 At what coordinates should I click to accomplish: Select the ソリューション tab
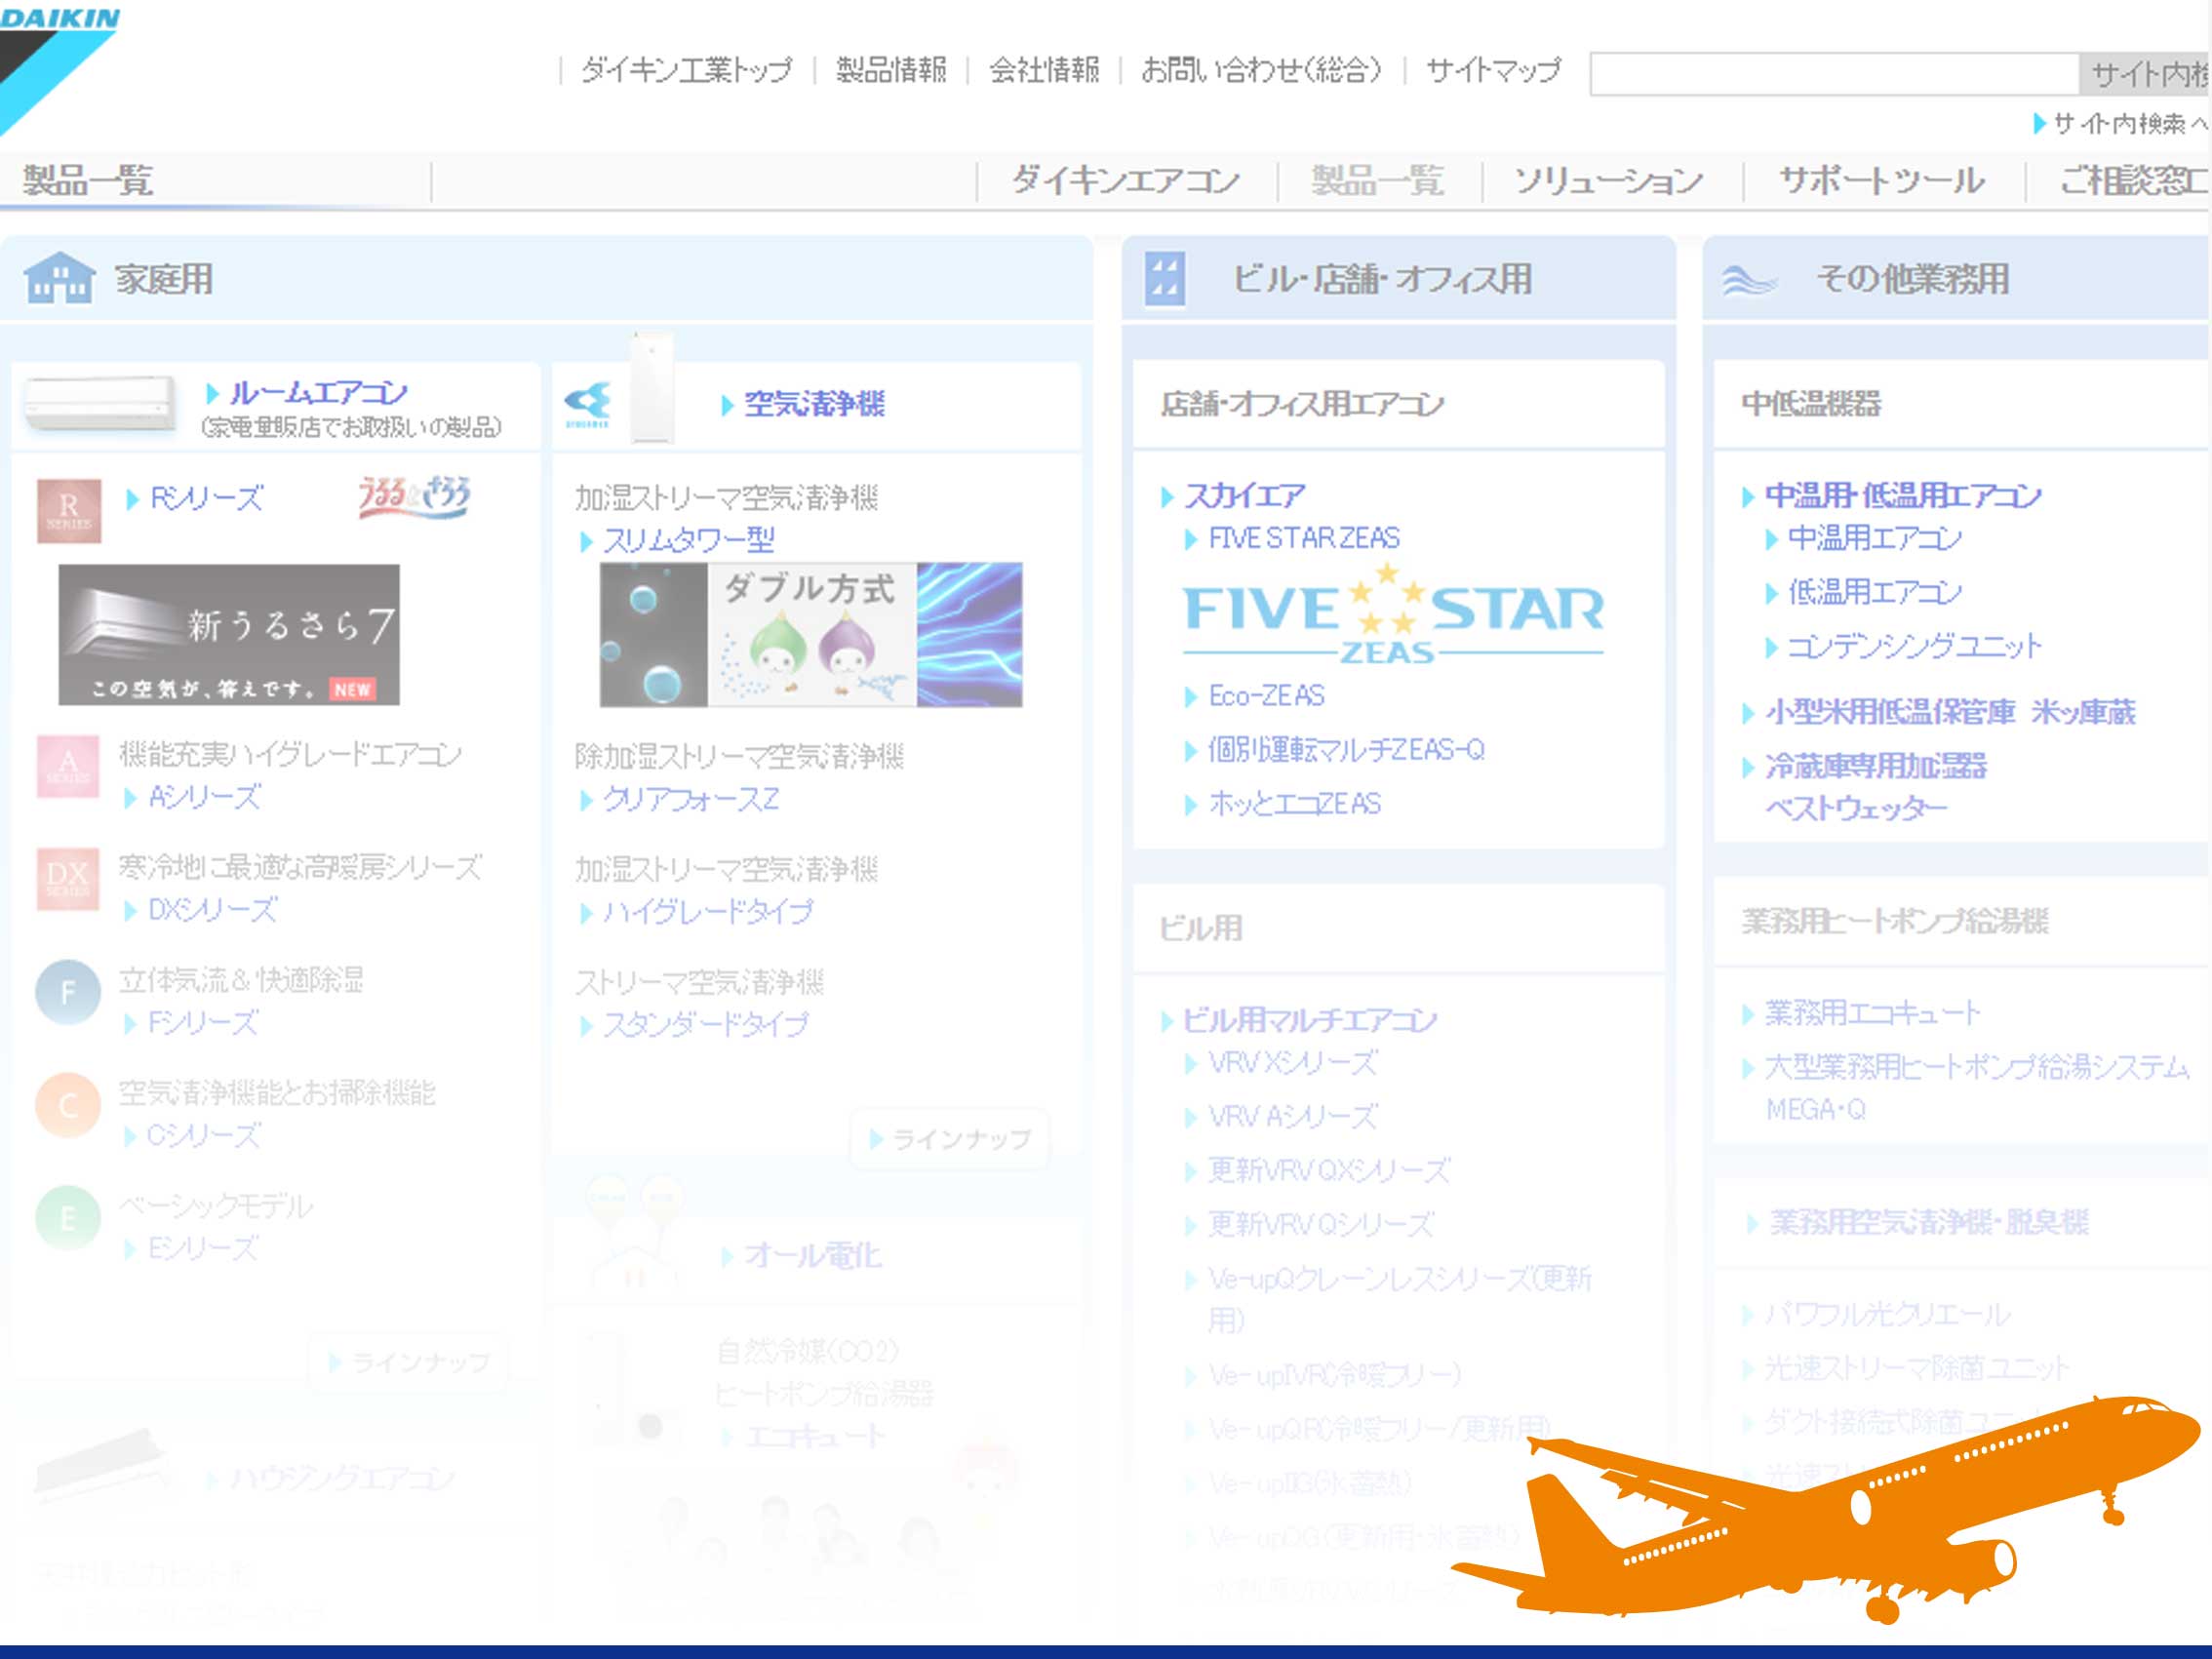point(1609,181)
